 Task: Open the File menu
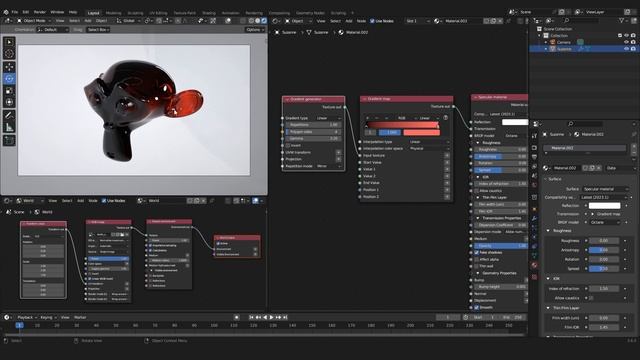15,12
